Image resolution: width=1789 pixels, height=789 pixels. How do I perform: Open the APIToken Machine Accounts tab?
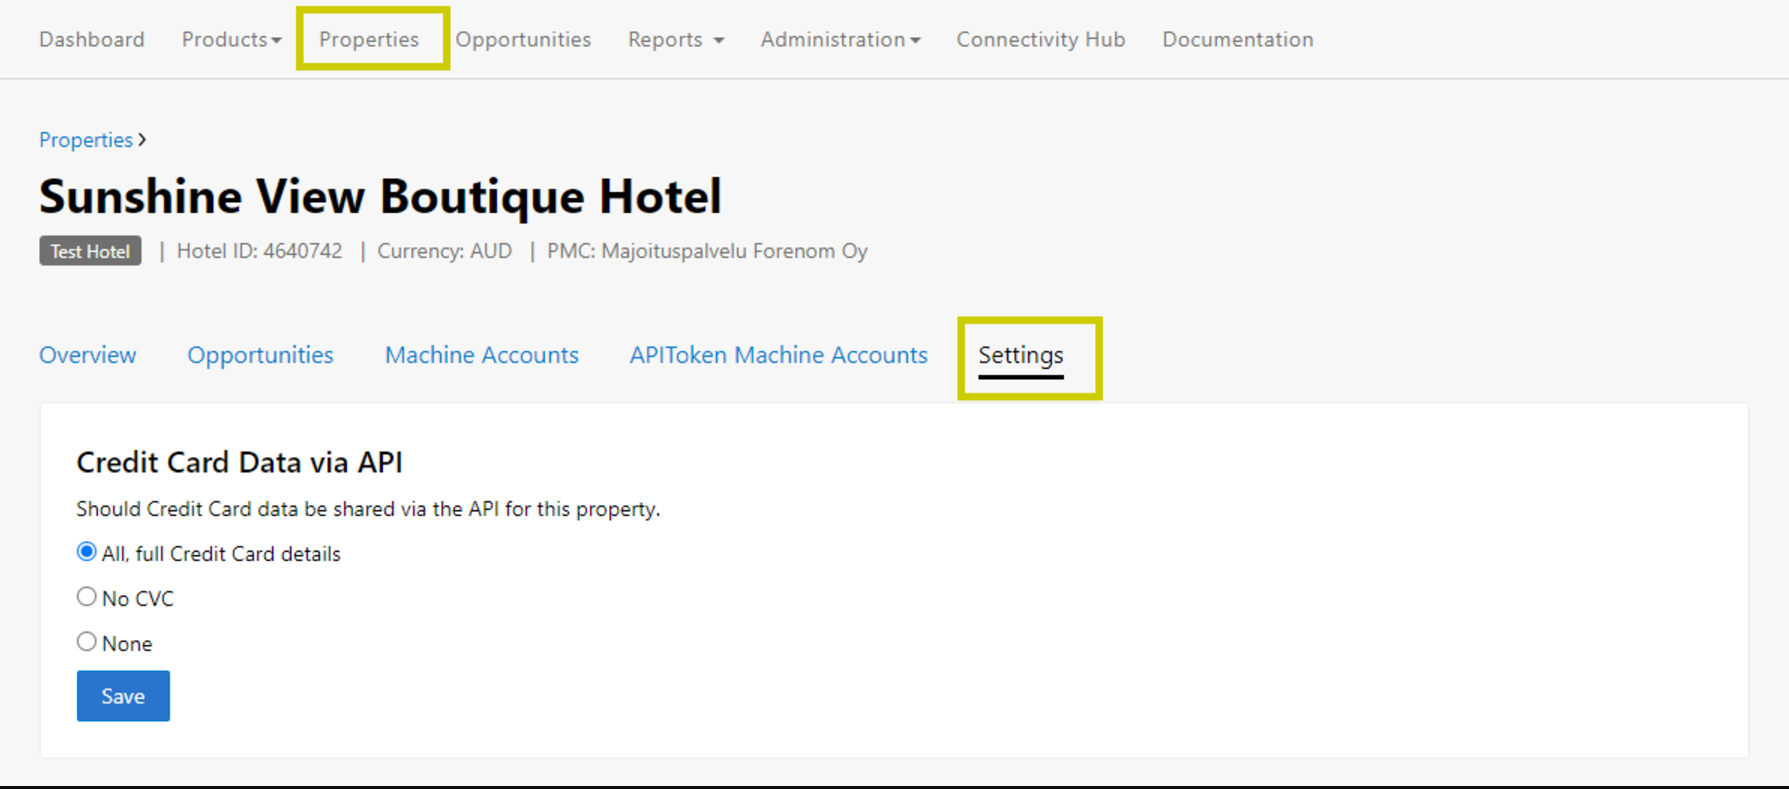click(x=778, y=355)
